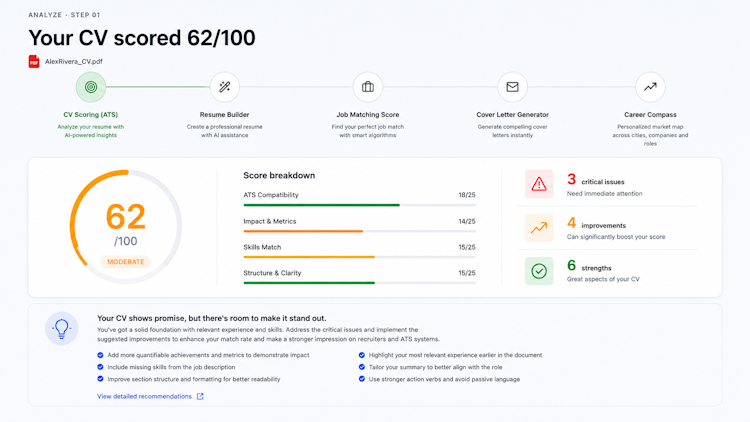The width and height of the screenshot is (750, 422).
Task: Open the Resume Builder magic wand icon
Action: click(224, 87)
